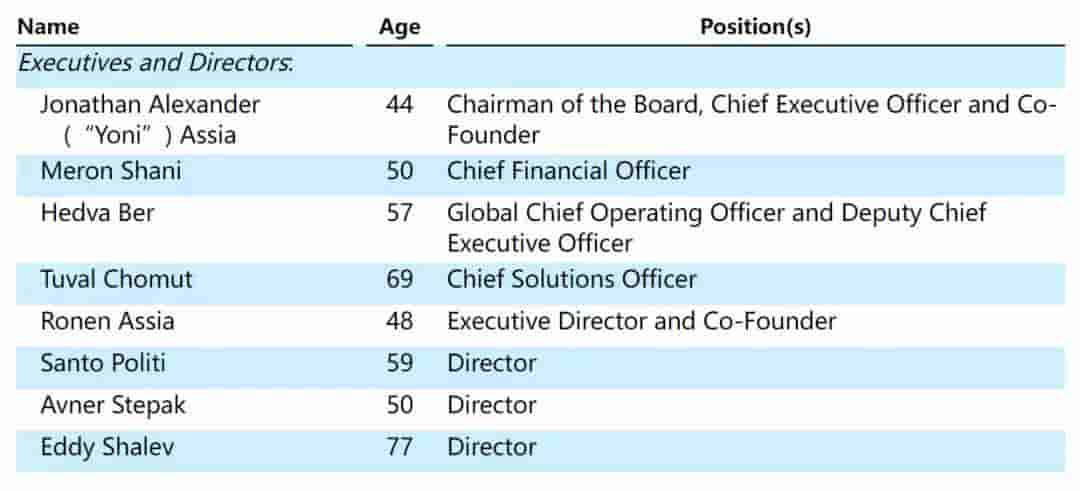Select the Chief Solutions Officer position cell
This screenshot has height=491, width=1080.
[x=571, y=279]
